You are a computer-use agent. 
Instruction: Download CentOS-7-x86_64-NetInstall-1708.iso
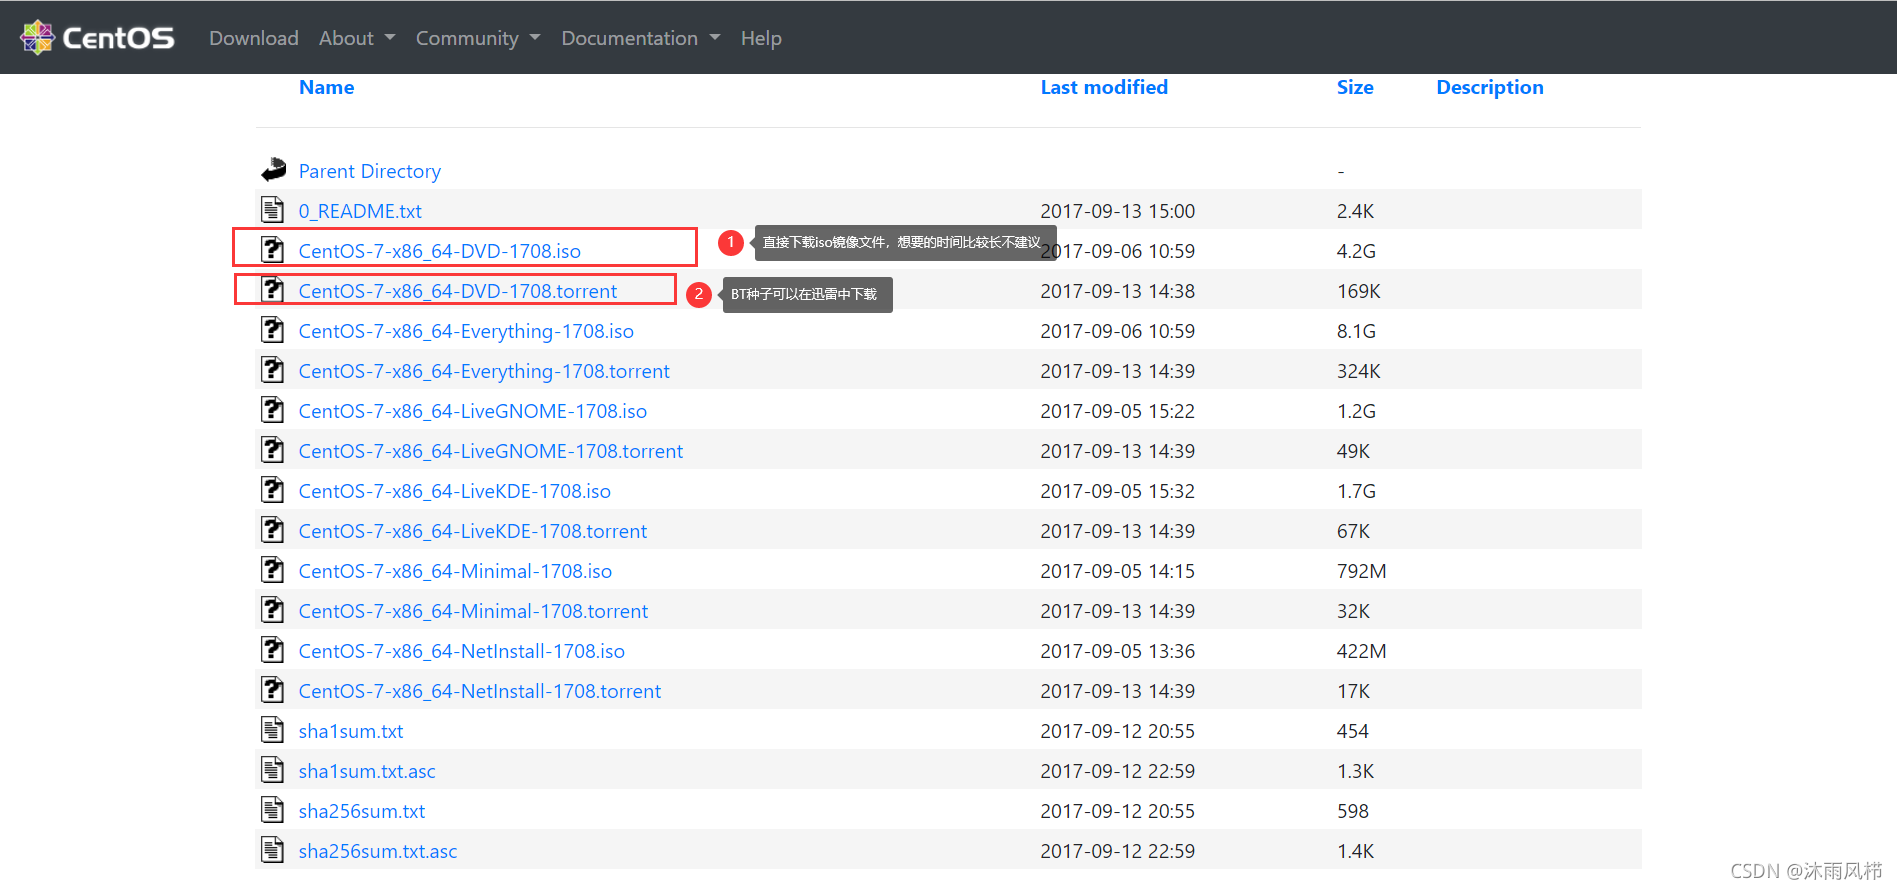pos(462,651)
